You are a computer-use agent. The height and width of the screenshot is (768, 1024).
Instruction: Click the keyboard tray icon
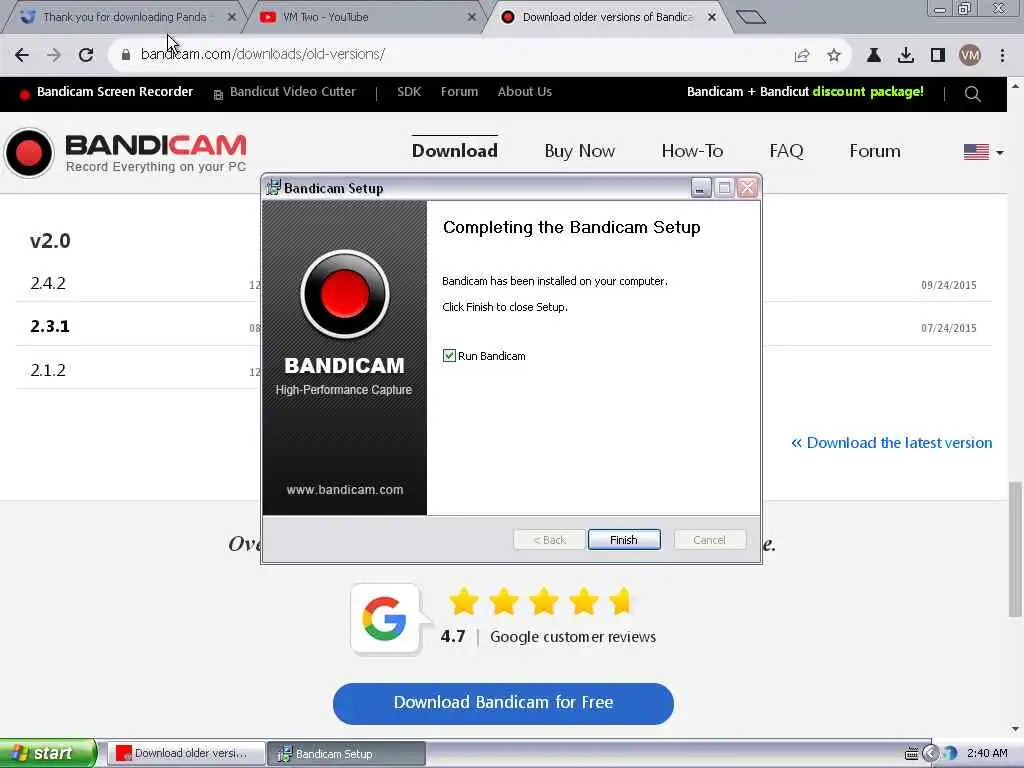[912, 754]
